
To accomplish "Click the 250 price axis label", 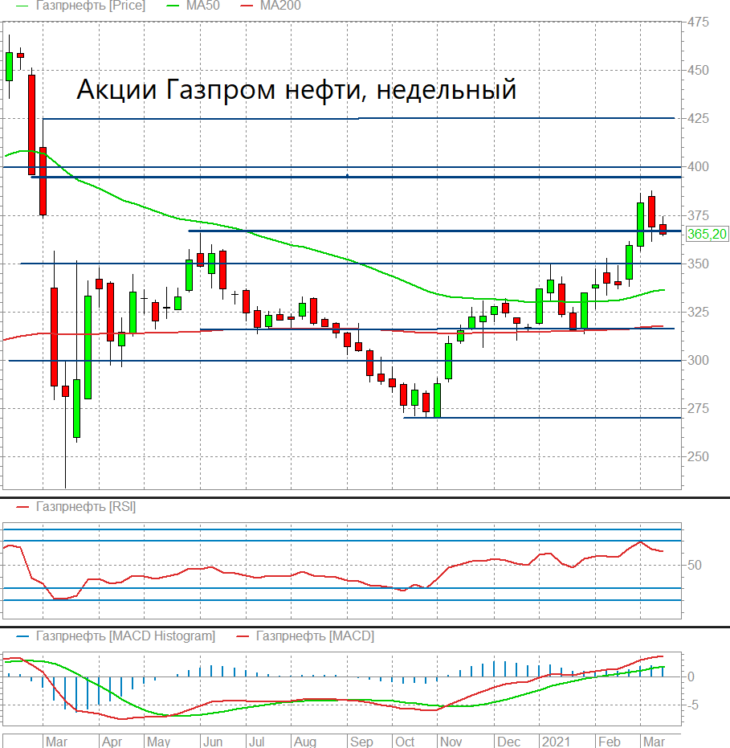I will [698, 457].
